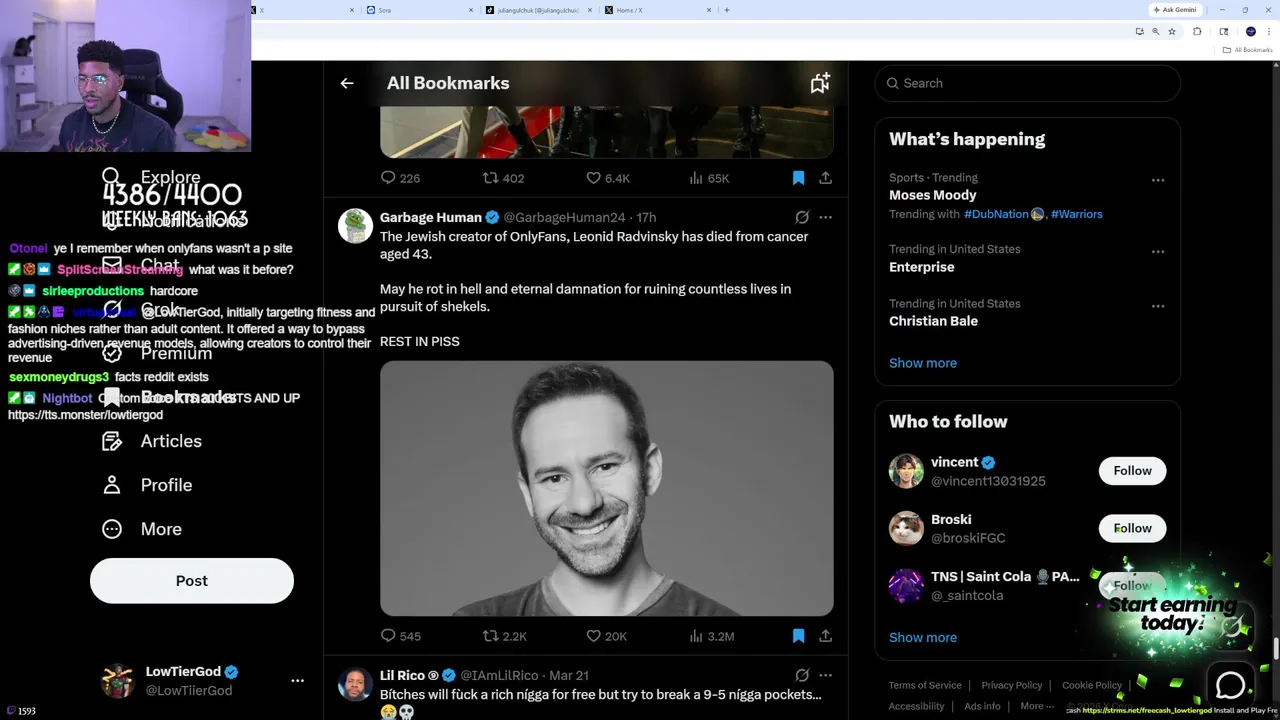Viewport: 1280px width, 720px height.
Task: Open the Christian Bale trending topic
Action: coord(933,321)
